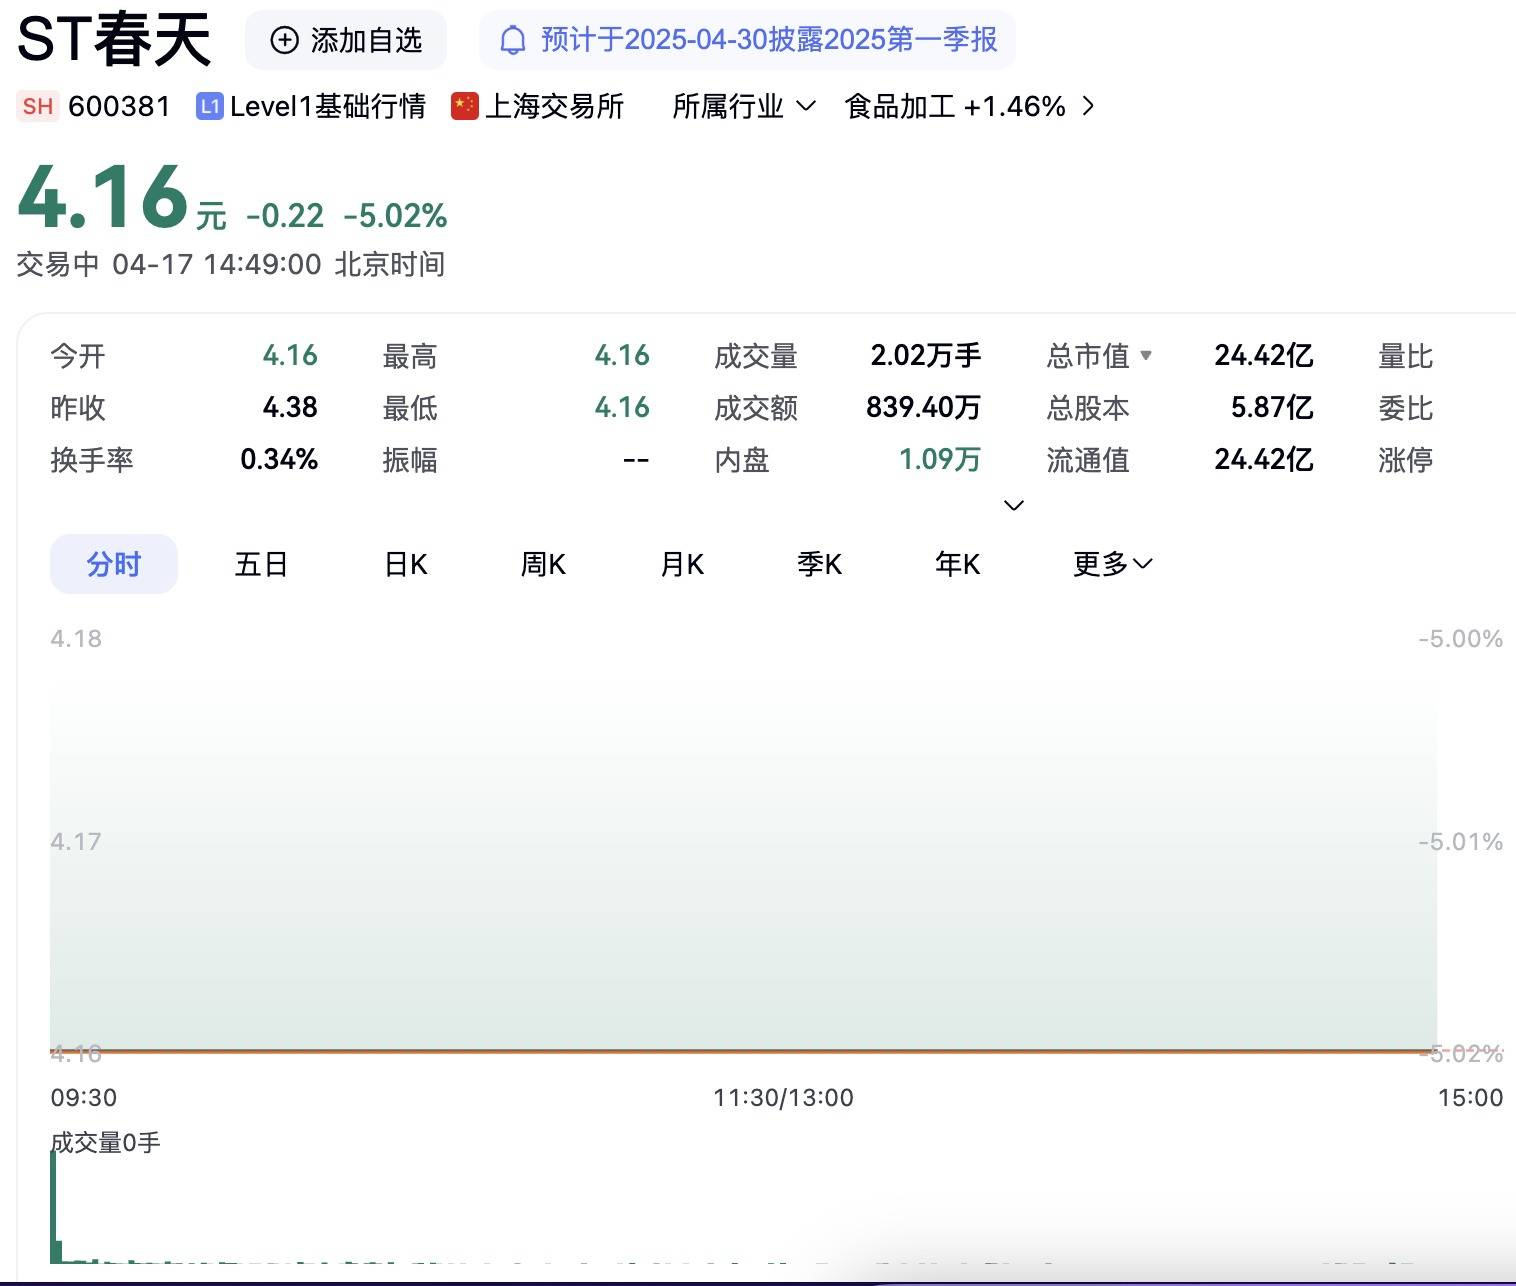The image size is (1516, 1286).
Task: Click the L1 Level1 badge icon
Action: (x=209, y=106)
